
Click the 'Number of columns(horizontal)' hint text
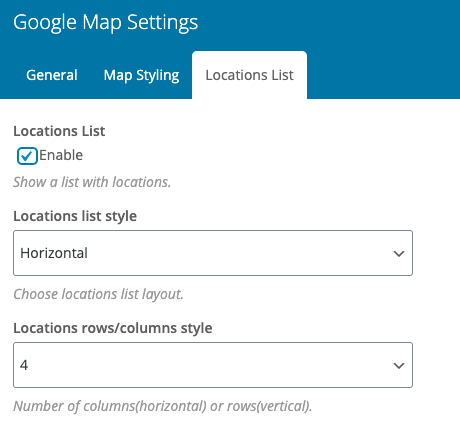click(x=110, y=406)
